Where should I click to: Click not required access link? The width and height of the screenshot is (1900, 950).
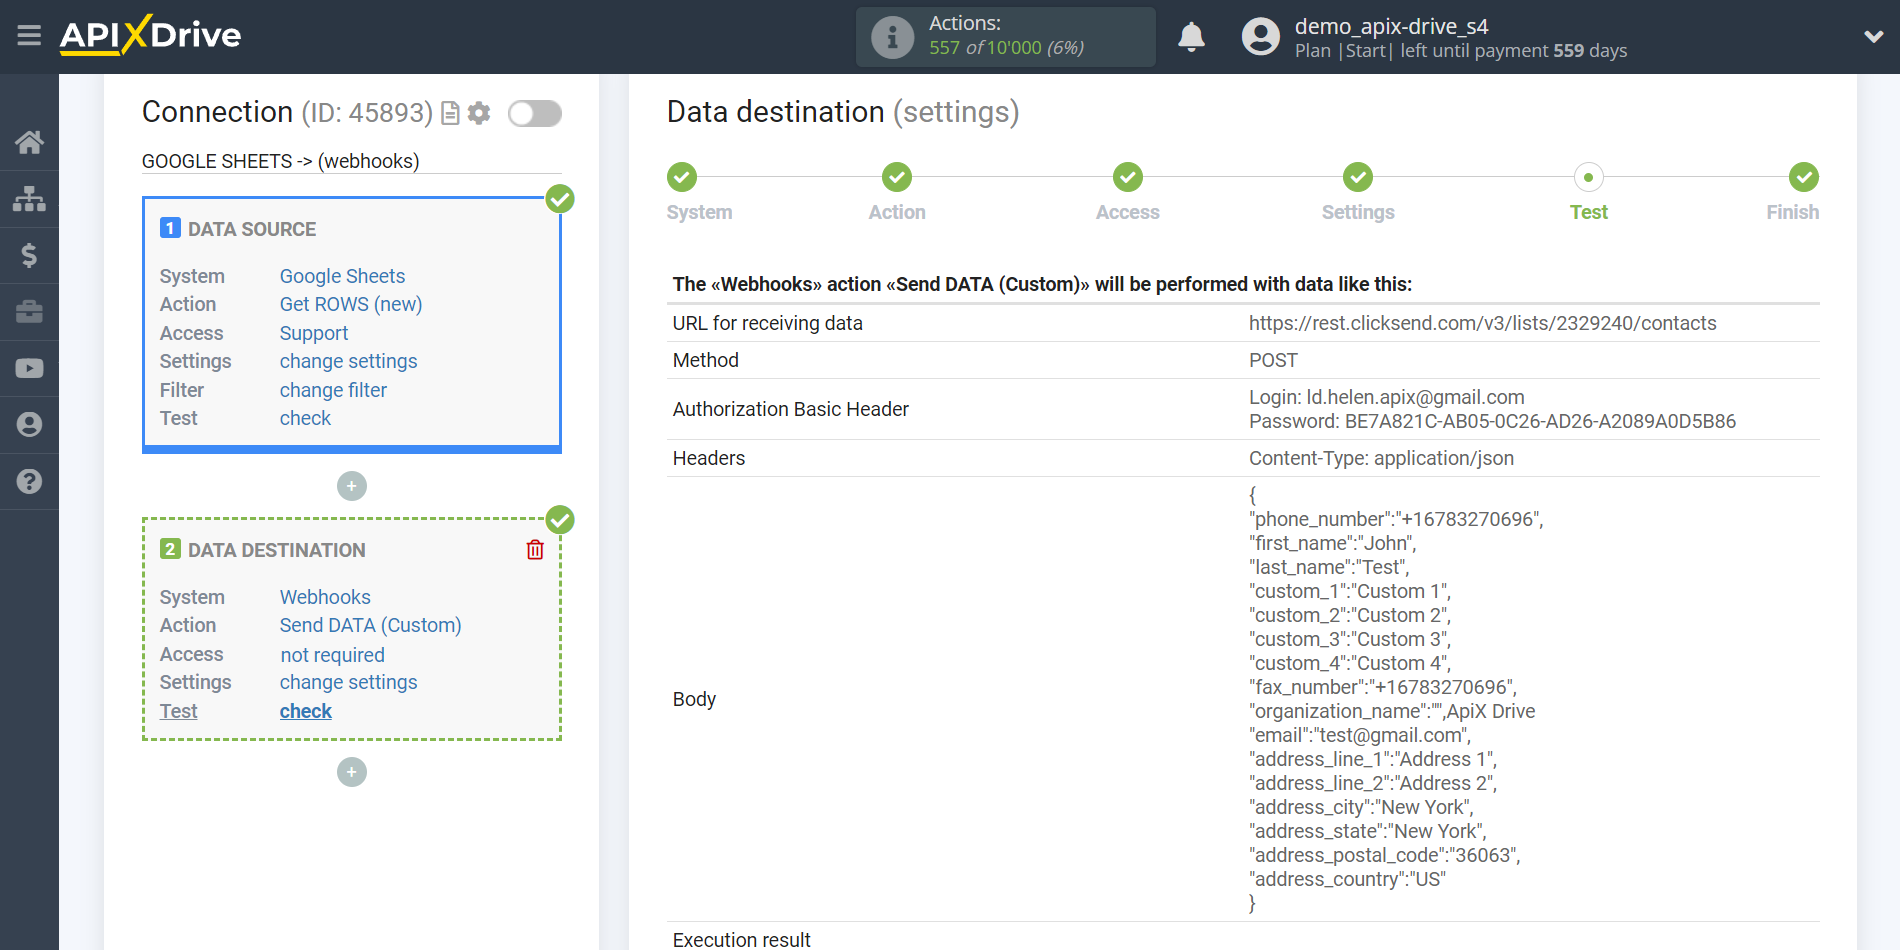pos(332,655)
